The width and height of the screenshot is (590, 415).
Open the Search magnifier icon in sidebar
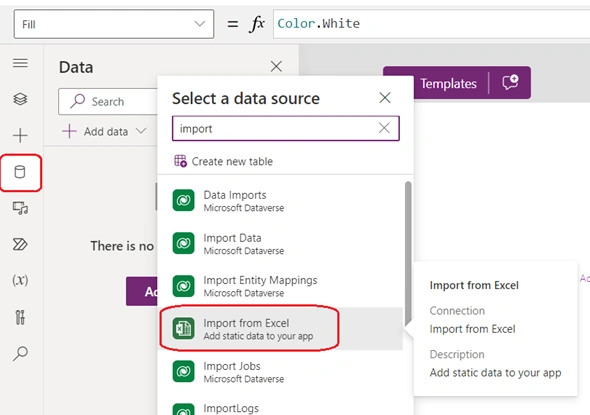coord(20,353)
